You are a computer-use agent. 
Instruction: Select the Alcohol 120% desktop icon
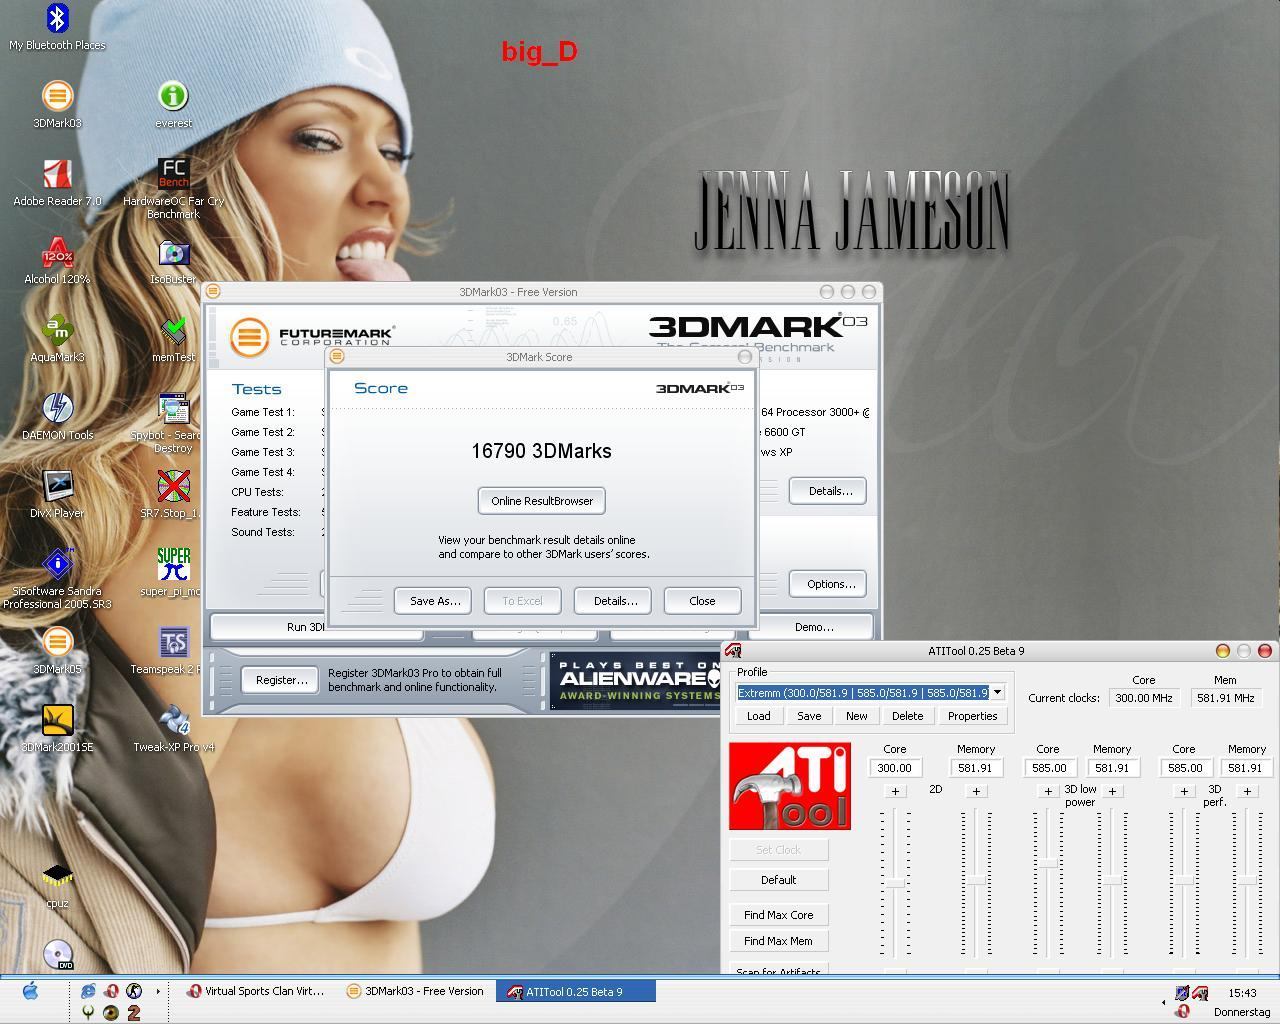point(57,261)
